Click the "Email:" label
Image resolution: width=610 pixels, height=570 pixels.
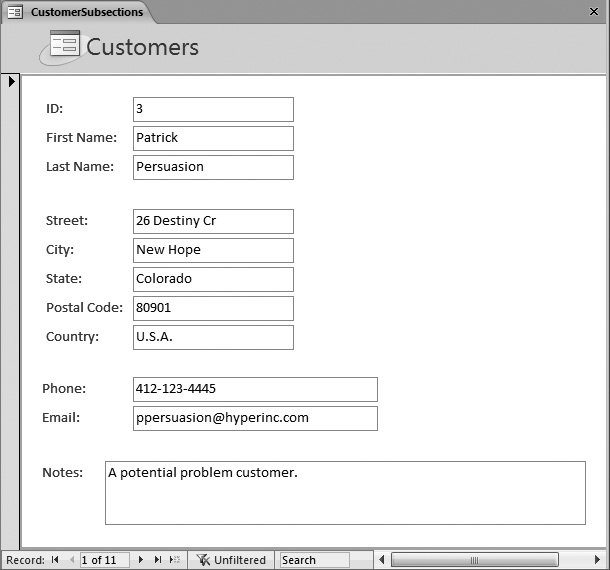click(x=61, y=417)
